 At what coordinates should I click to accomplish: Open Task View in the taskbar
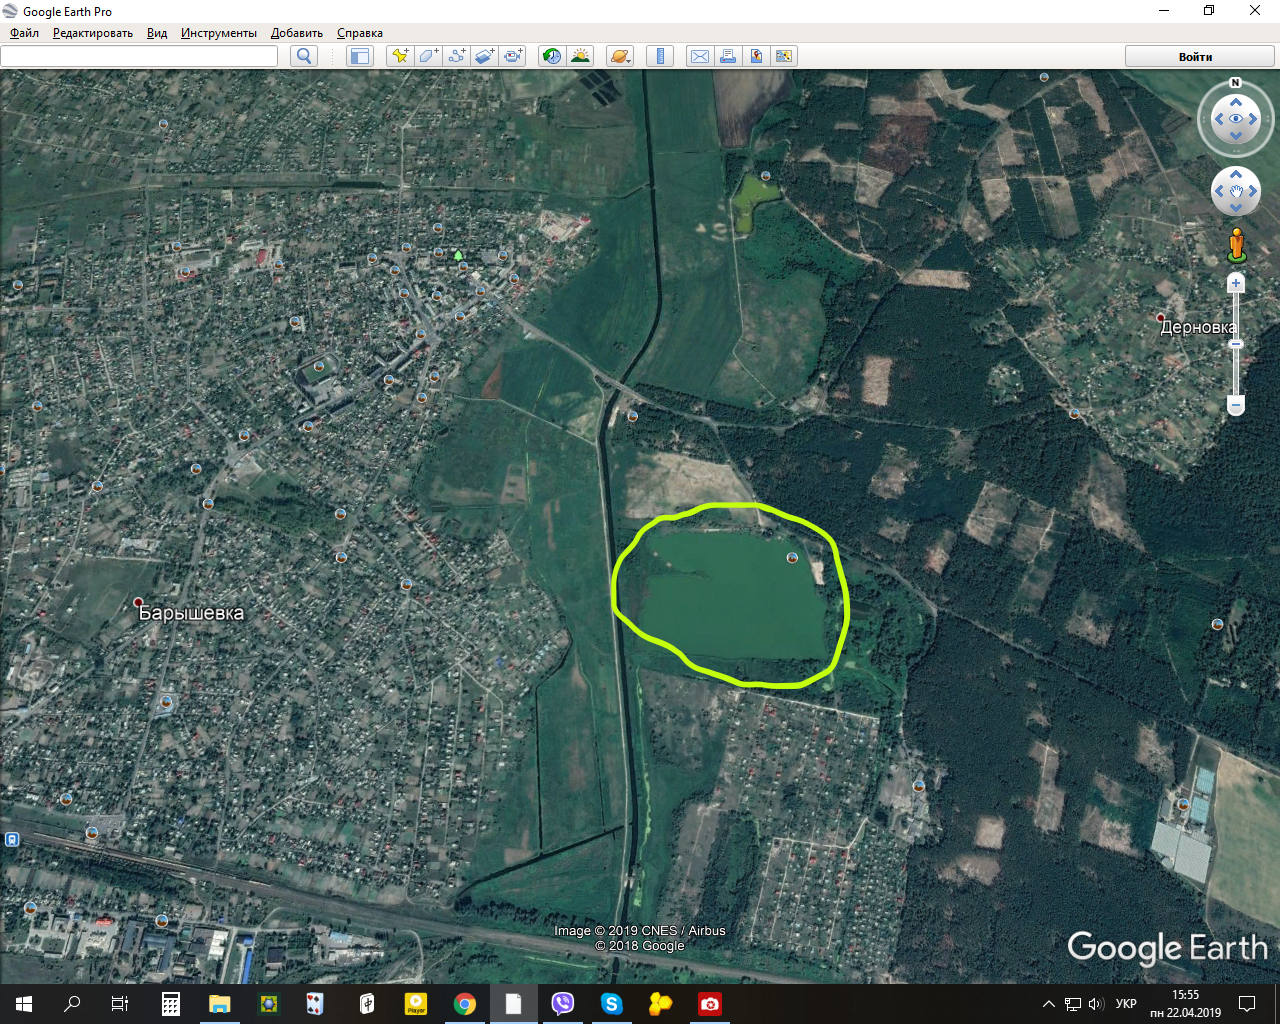(x=120, y=1004)
